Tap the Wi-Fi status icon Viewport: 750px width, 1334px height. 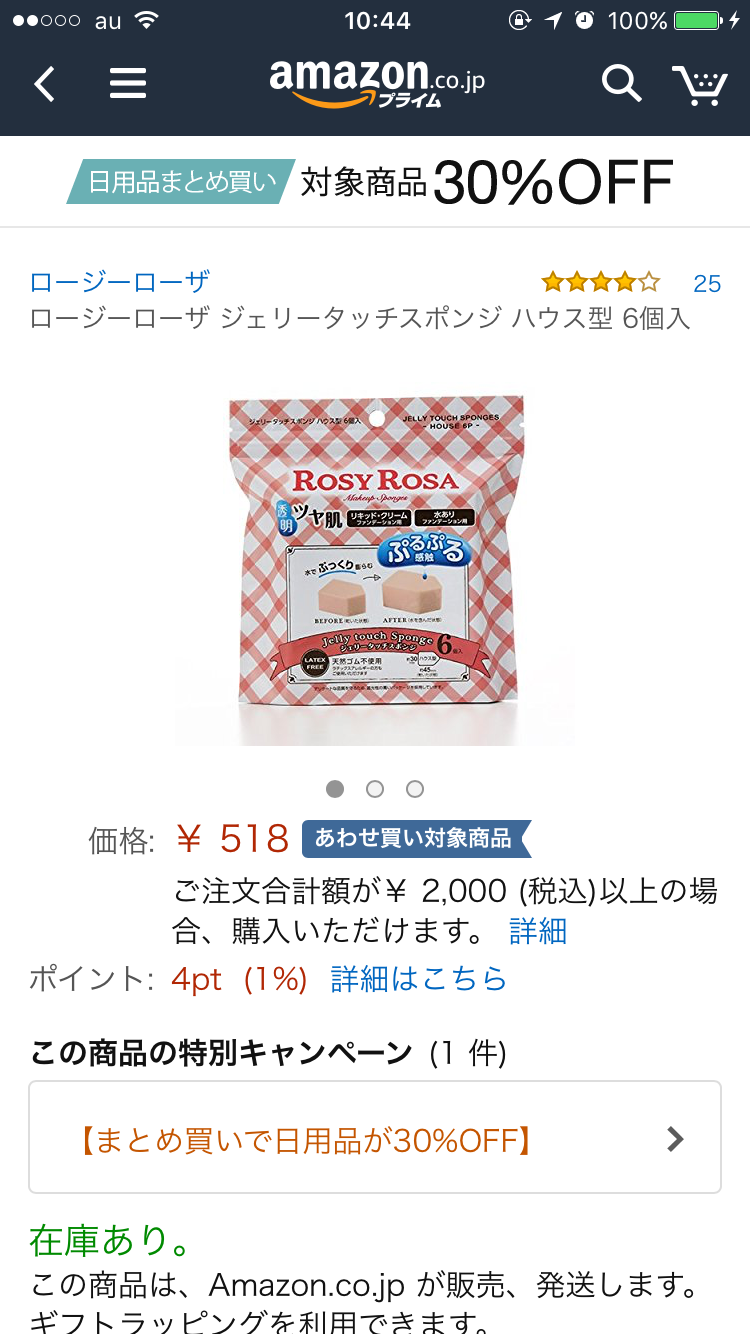(147, 20)
